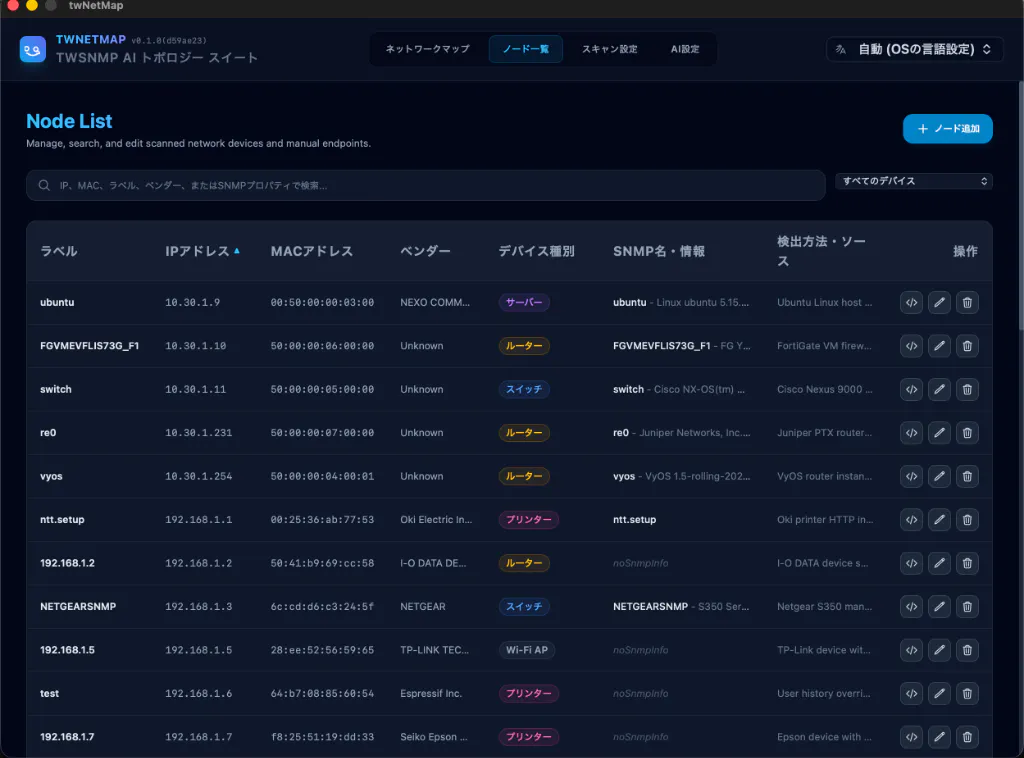Viewport: 1024px width, 758px height.
Task: Edit the ntt.setup node
Action: pyautogui.click(x=939, y=520)
